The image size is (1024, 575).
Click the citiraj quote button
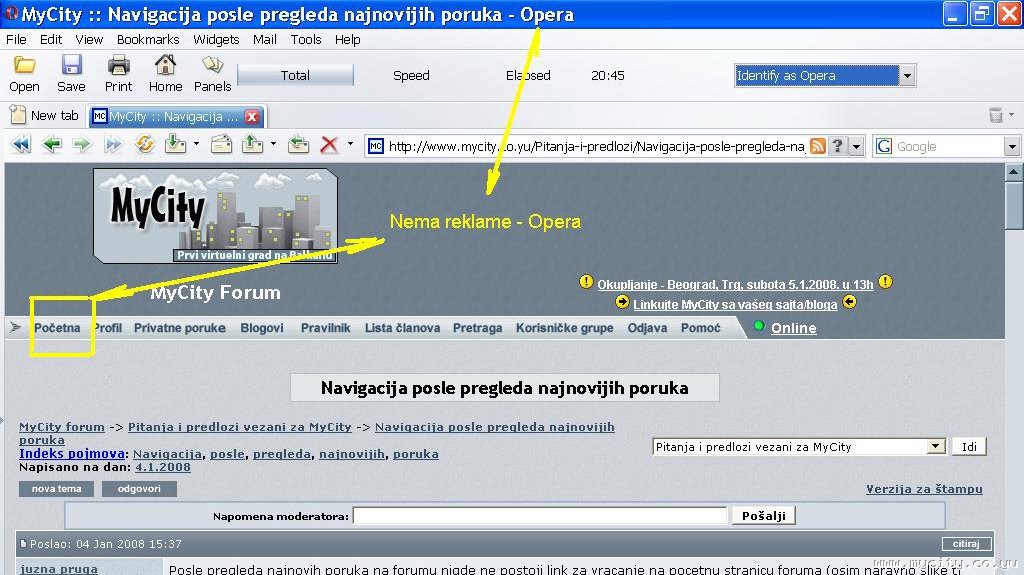tap(966, 544)
